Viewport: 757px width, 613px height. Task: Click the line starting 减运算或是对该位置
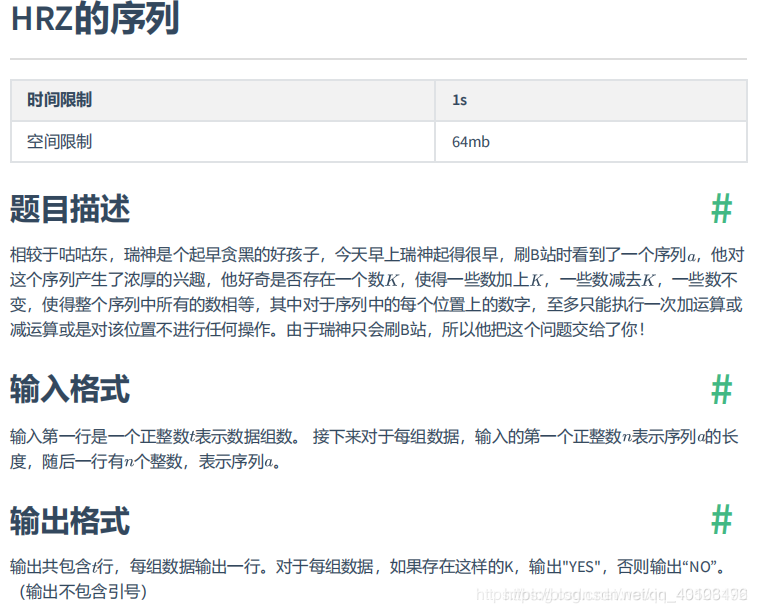[327, 330]
